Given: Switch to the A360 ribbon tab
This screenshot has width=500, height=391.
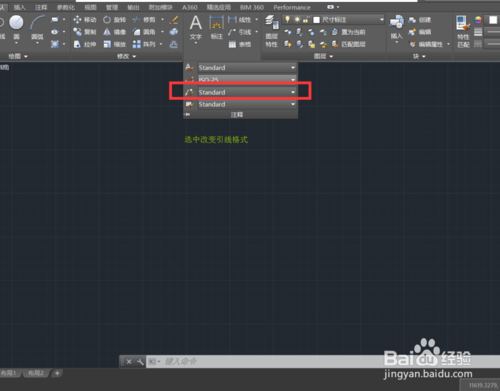Looking at the screenshot, I should [190, 7].
